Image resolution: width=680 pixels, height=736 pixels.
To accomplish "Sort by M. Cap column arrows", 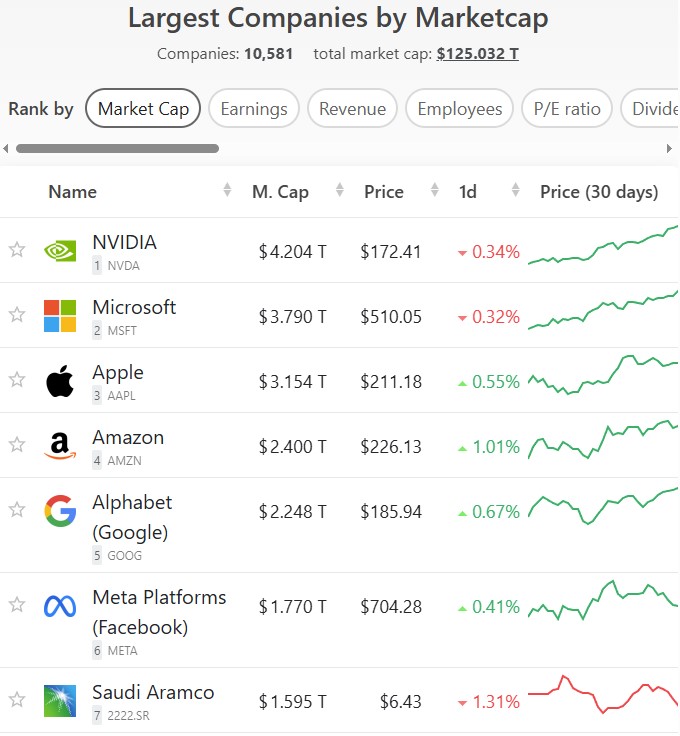I will (340, 190).
